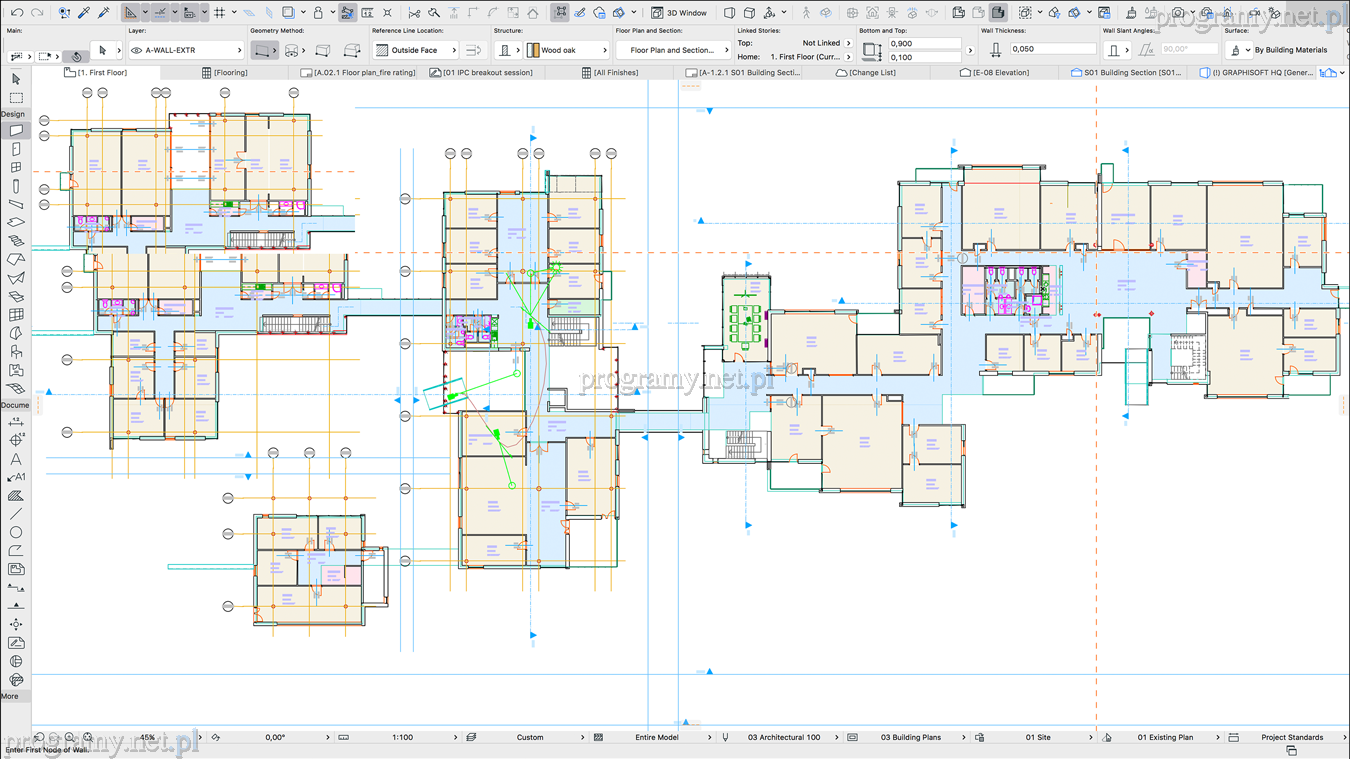
Task: Click the Wall Thickness input field
Action: pyautogui.click(x=1051, y=49)
